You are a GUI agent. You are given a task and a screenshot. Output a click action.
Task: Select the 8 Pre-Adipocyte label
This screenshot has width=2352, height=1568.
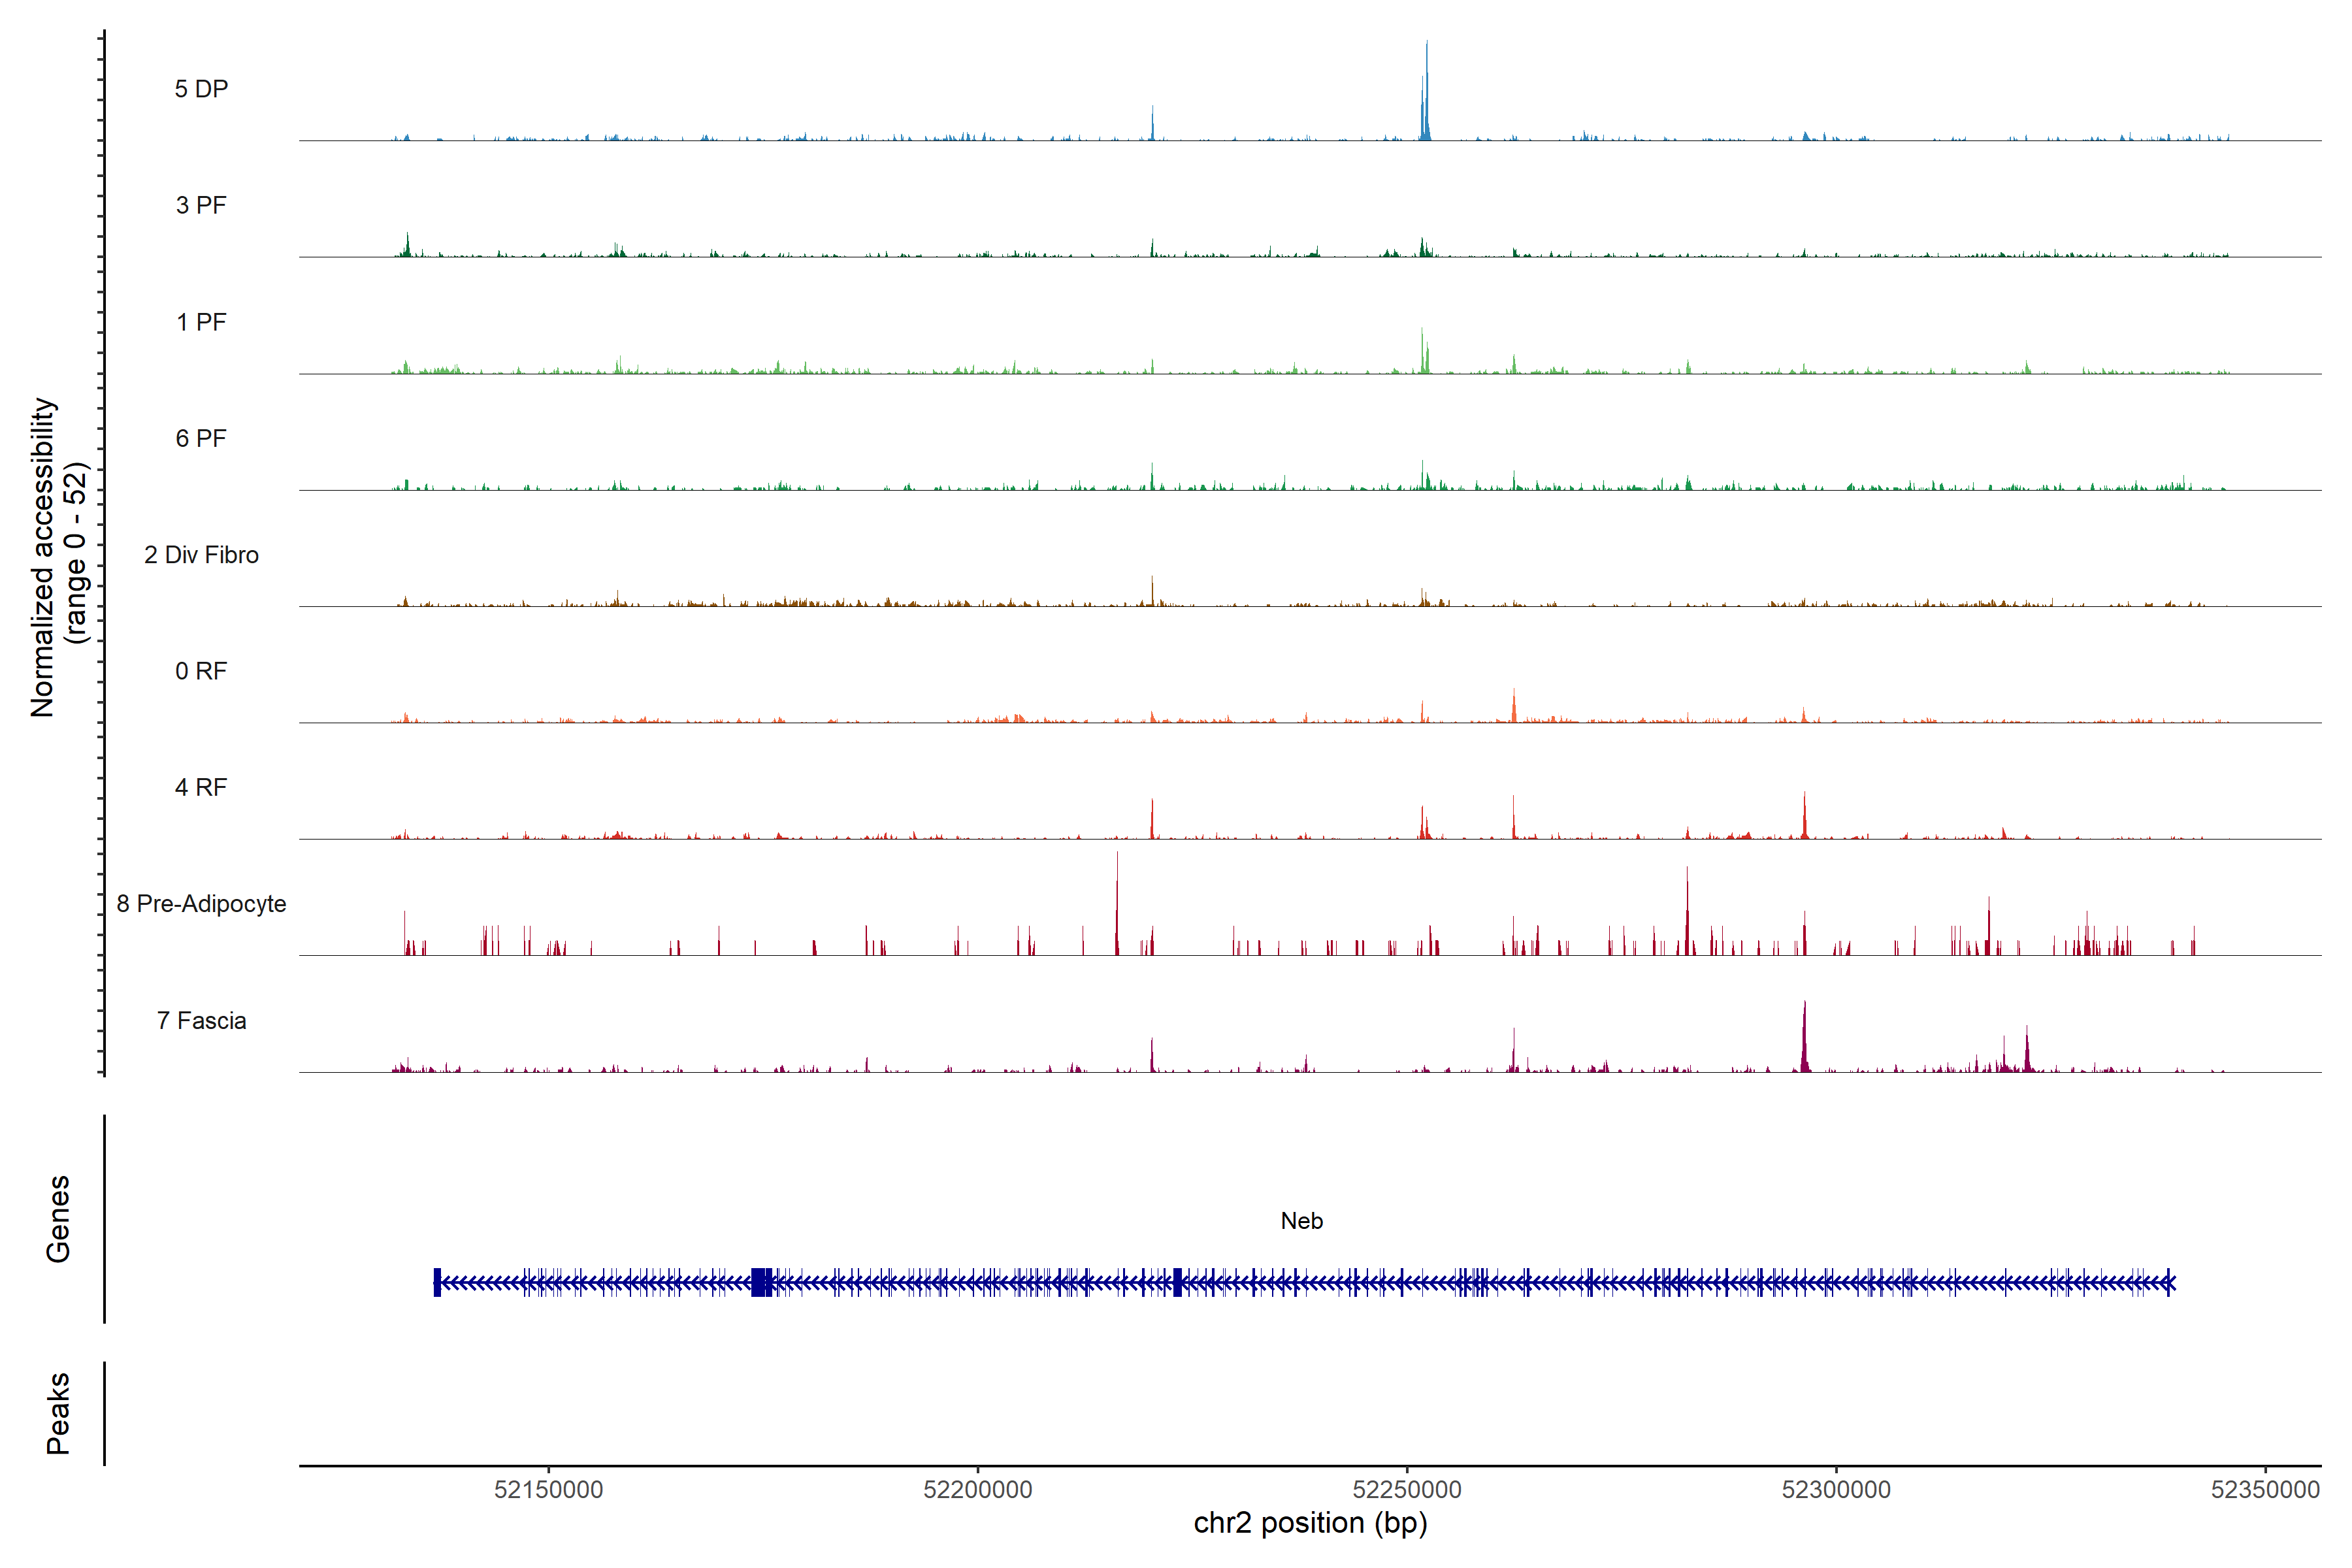click(x=201, y=904)
